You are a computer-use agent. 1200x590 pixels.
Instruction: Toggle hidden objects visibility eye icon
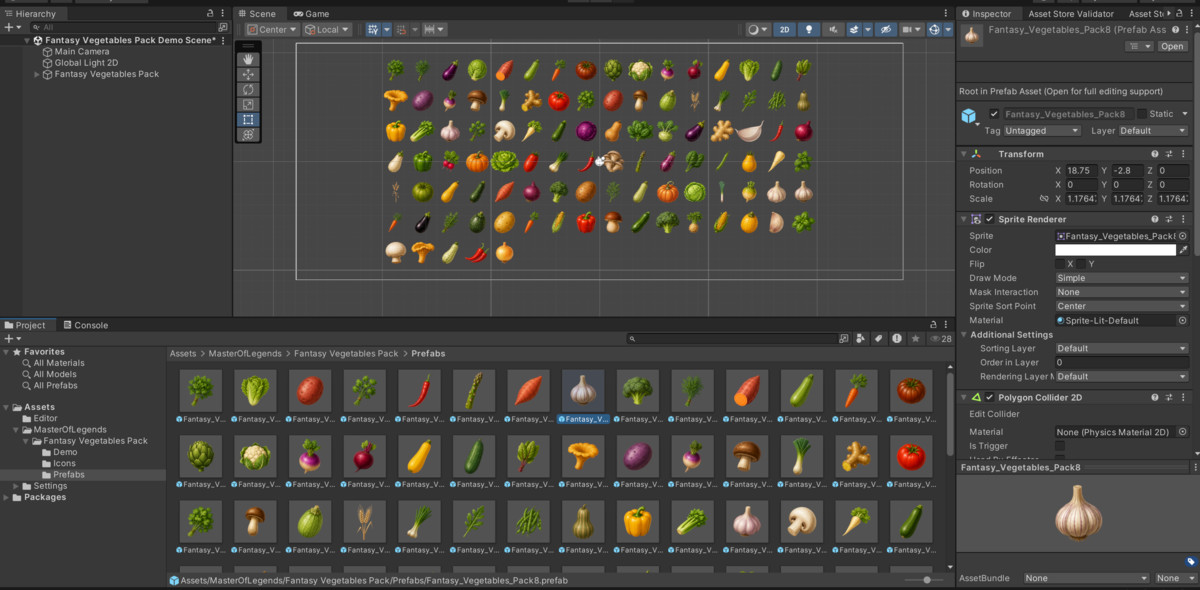[x=886, y=30]
